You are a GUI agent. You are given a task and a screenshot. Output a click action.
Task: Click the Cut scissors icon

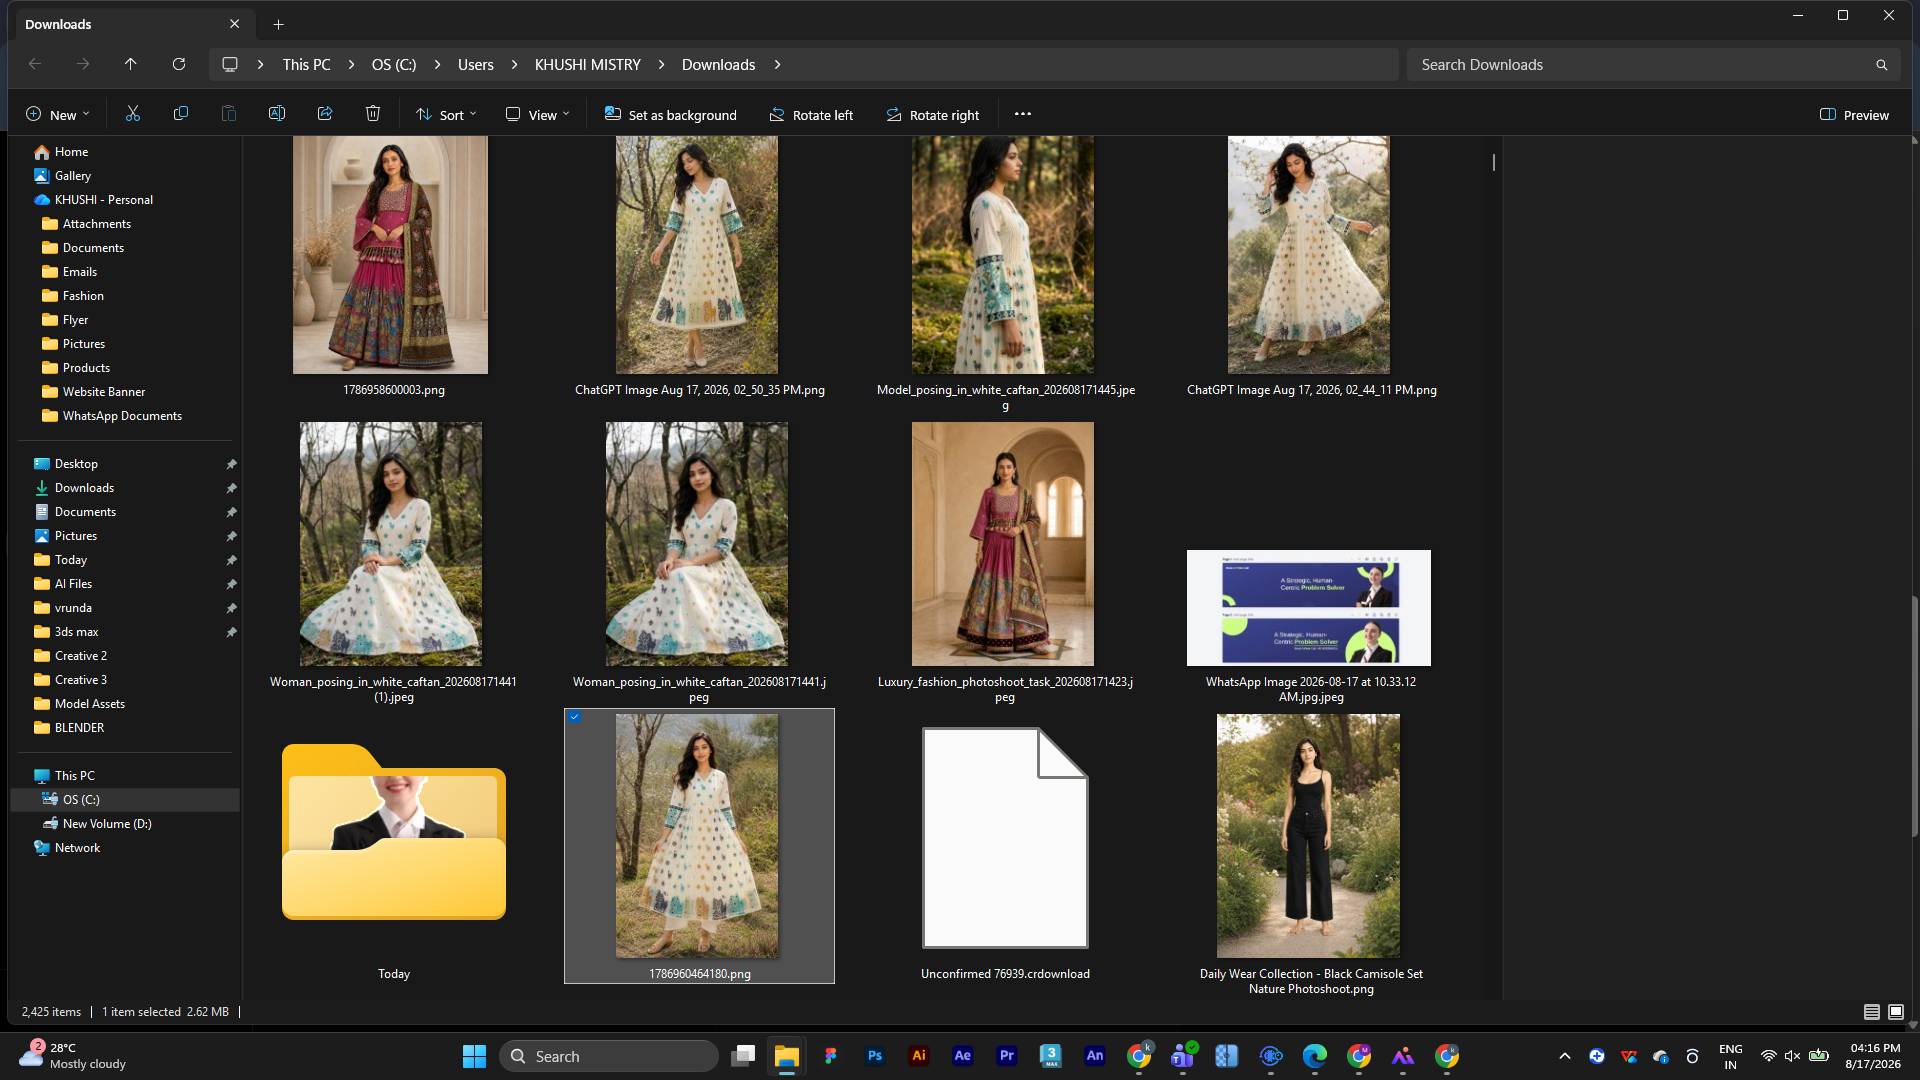click(132, 114)
